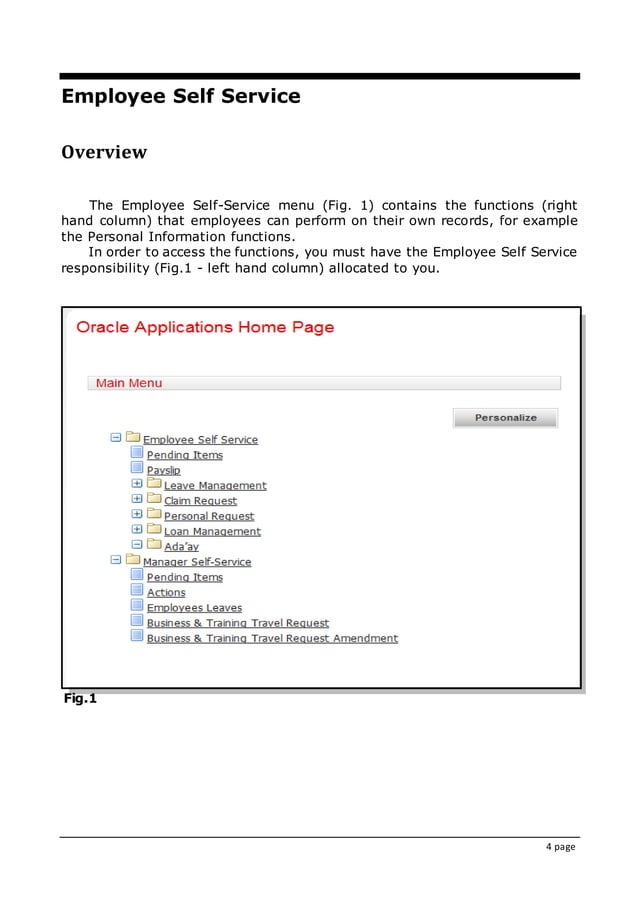Expand the Claim Request folder
The height and width of the screenshot is (902, 638).
tap(137, 499)
